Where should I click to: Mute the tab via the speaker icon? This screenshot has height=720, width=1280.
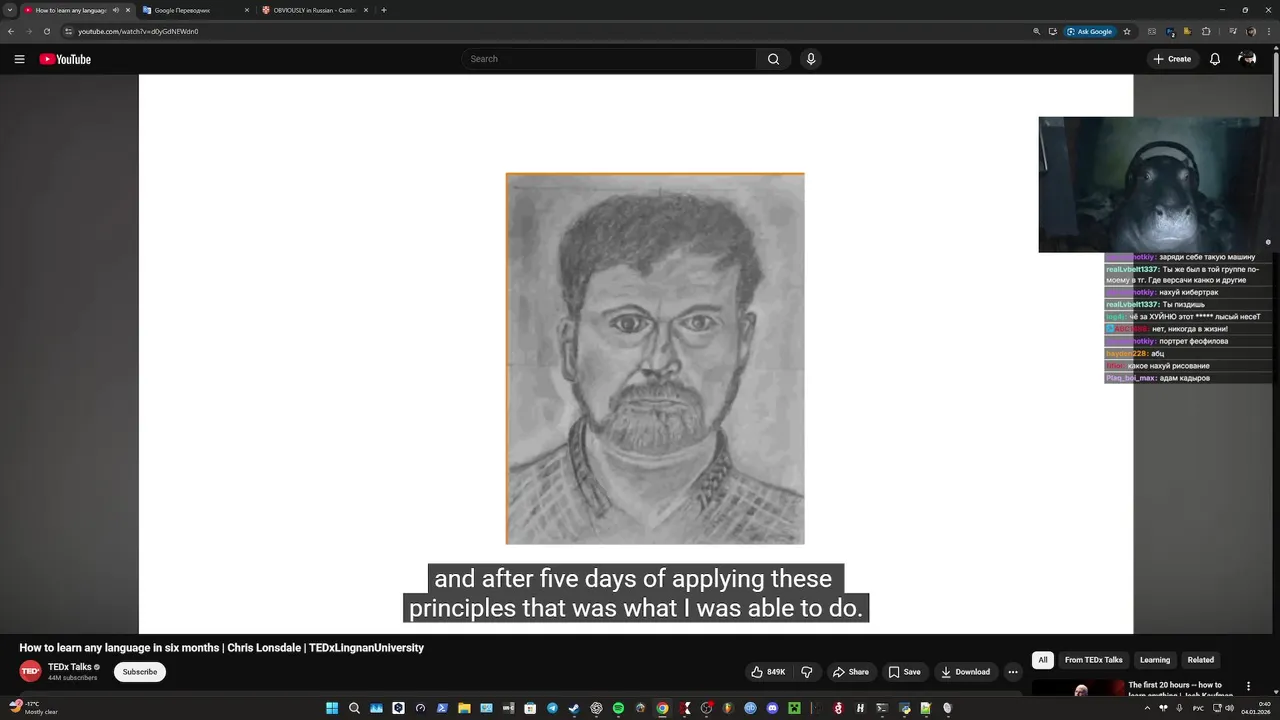click(x=116, y=10)
